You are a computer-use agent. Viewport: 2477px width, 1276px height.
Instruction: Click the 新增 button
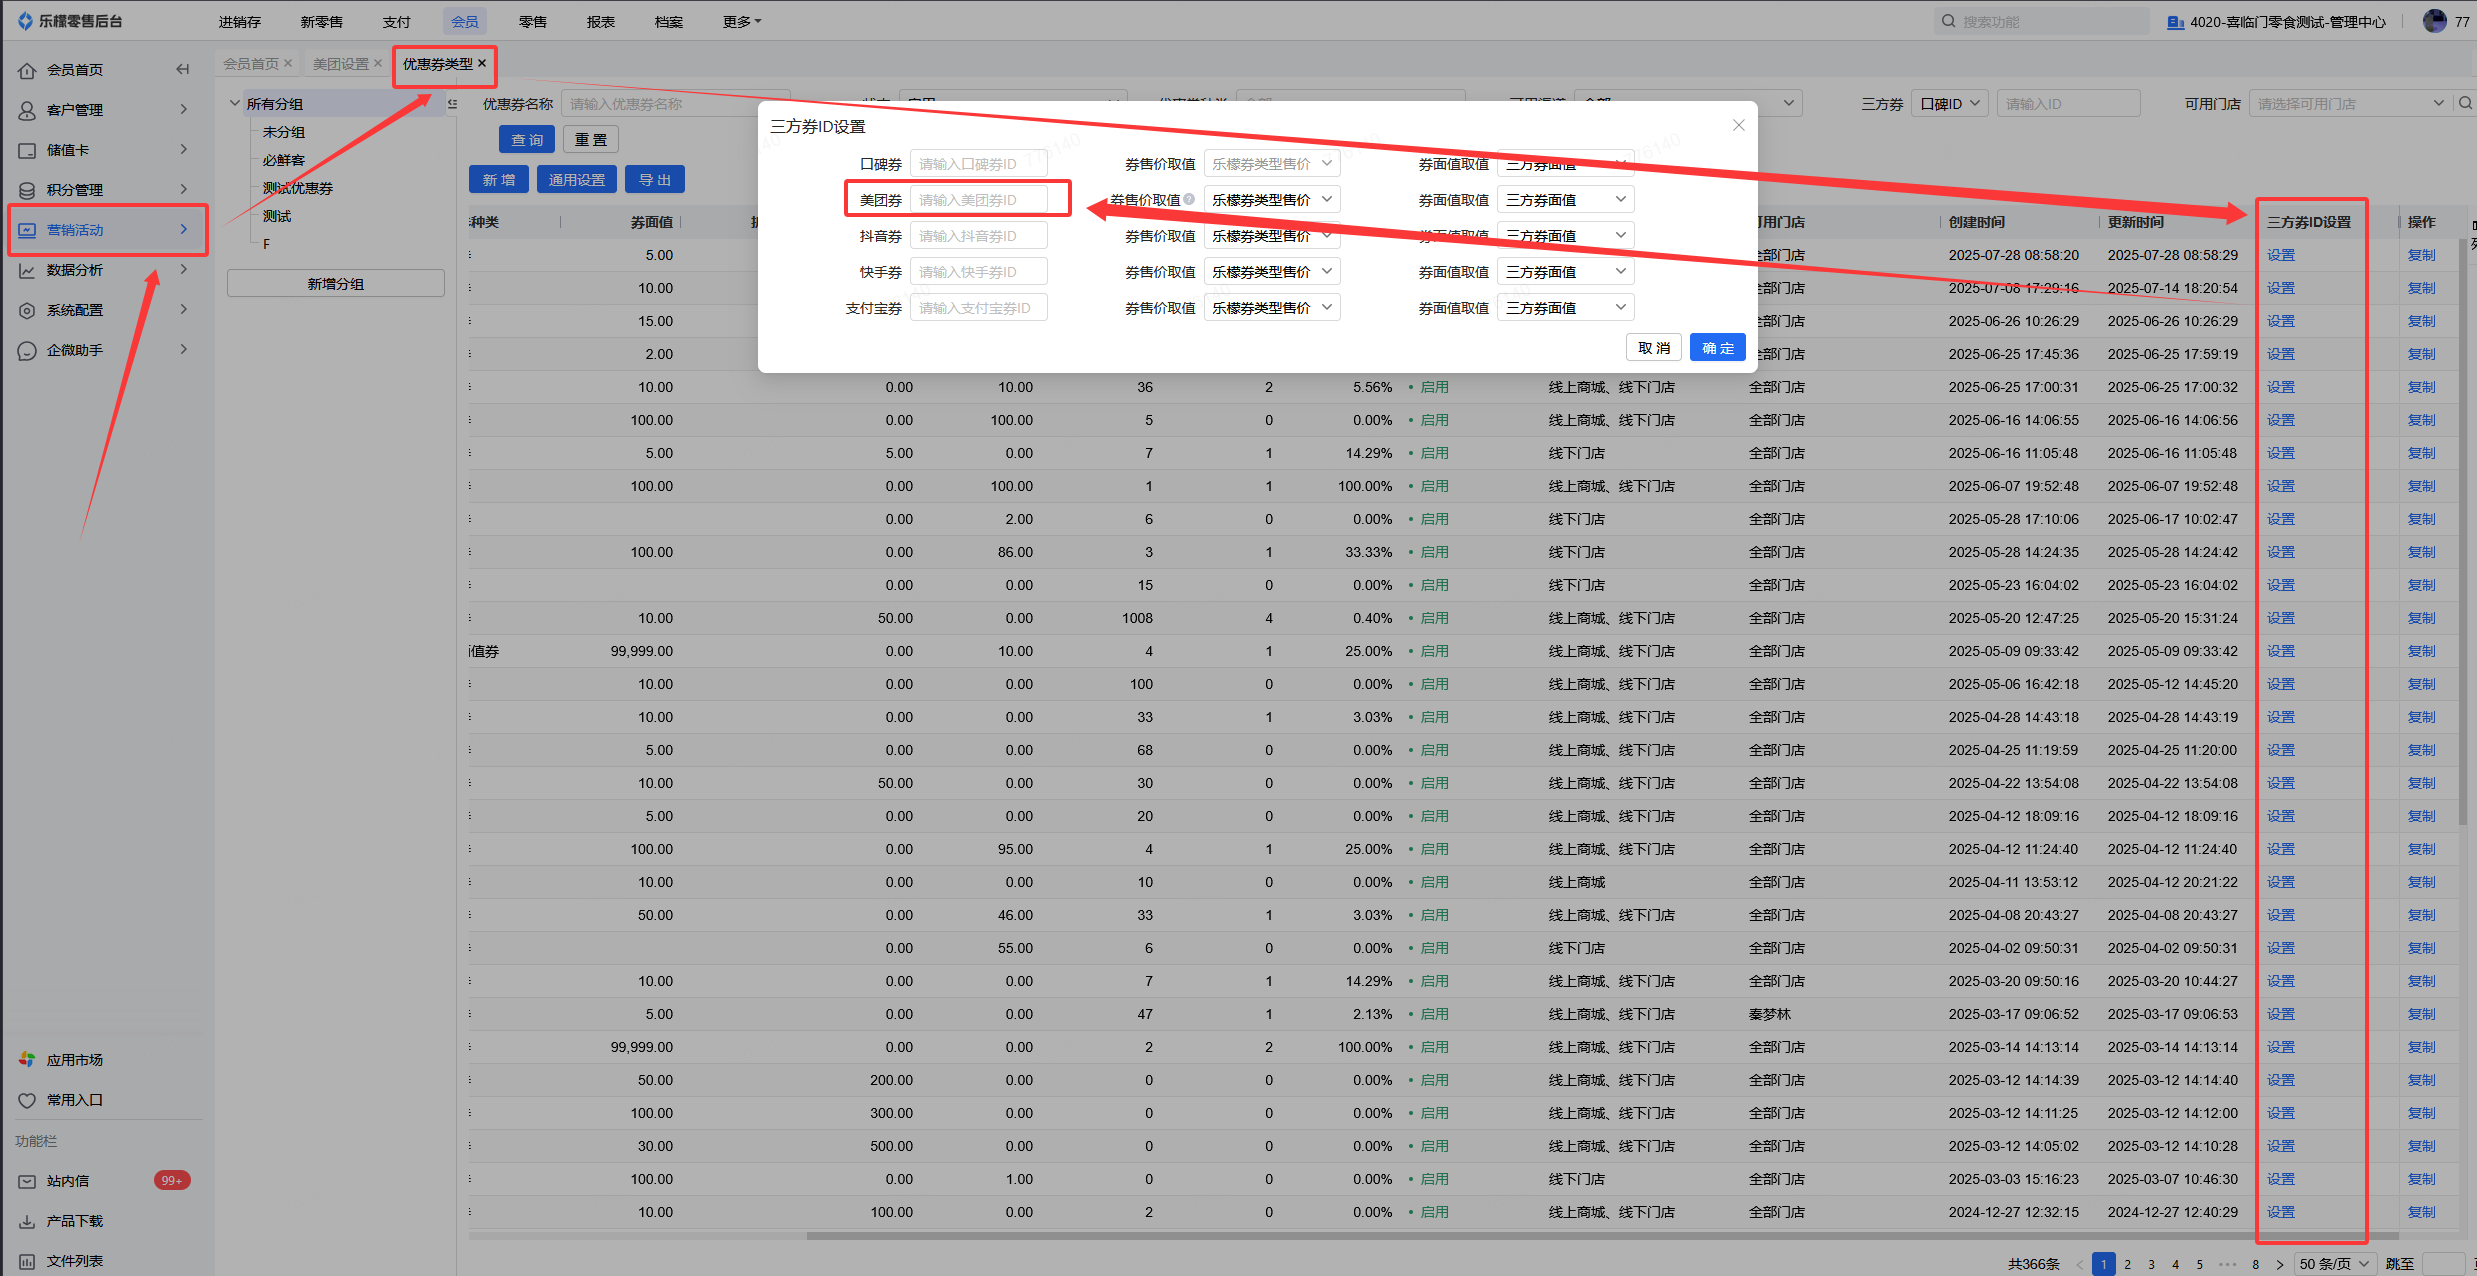[x=499, y=179]
